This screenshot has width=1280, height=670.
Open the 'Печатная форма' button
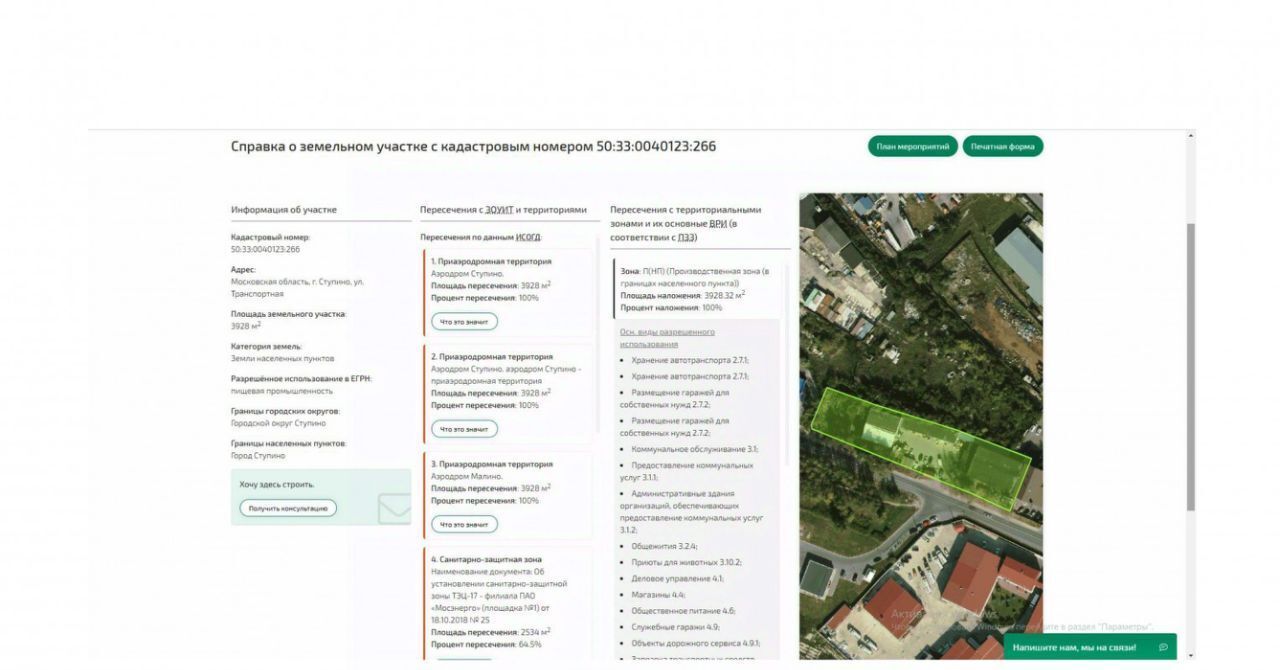point(1002,146)
